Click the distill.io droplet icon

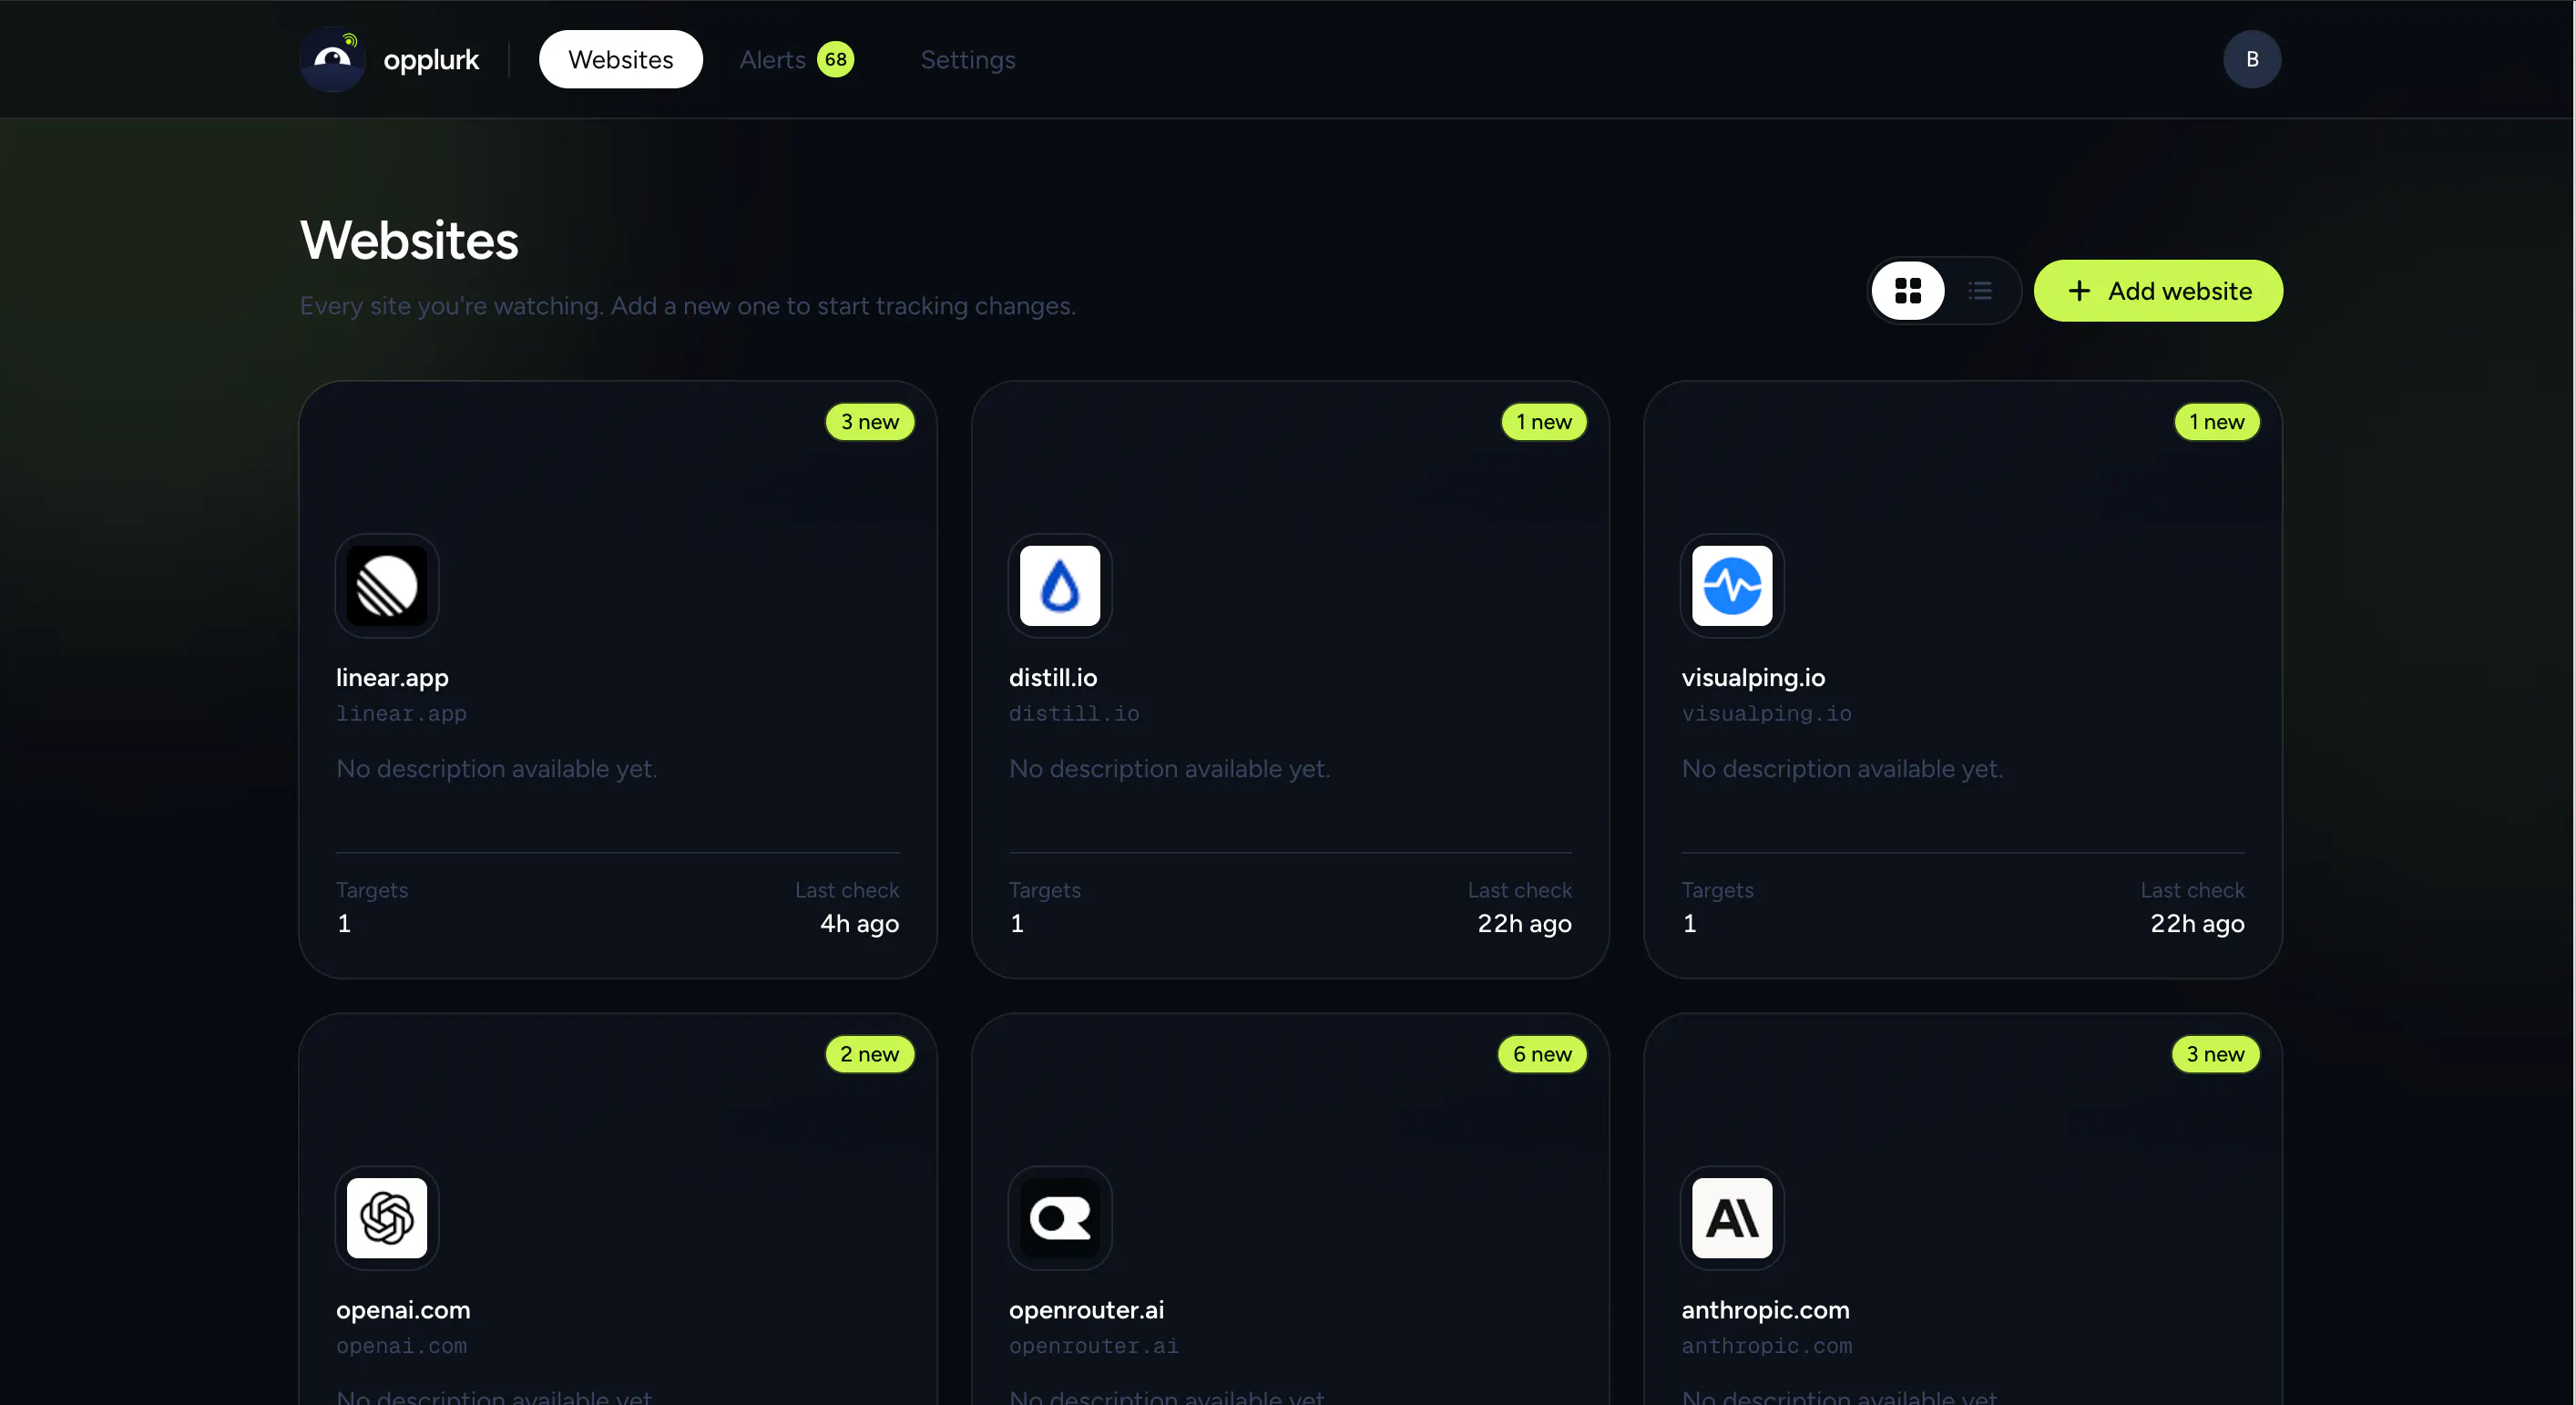click(1060, 585)
